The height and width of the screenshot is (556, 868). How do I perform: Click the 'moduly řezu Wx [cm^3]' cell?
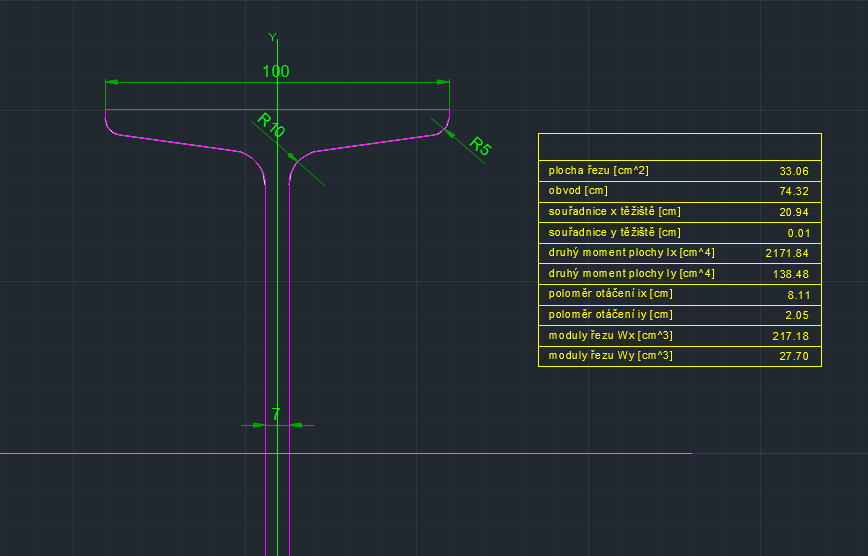coord(610,335)
